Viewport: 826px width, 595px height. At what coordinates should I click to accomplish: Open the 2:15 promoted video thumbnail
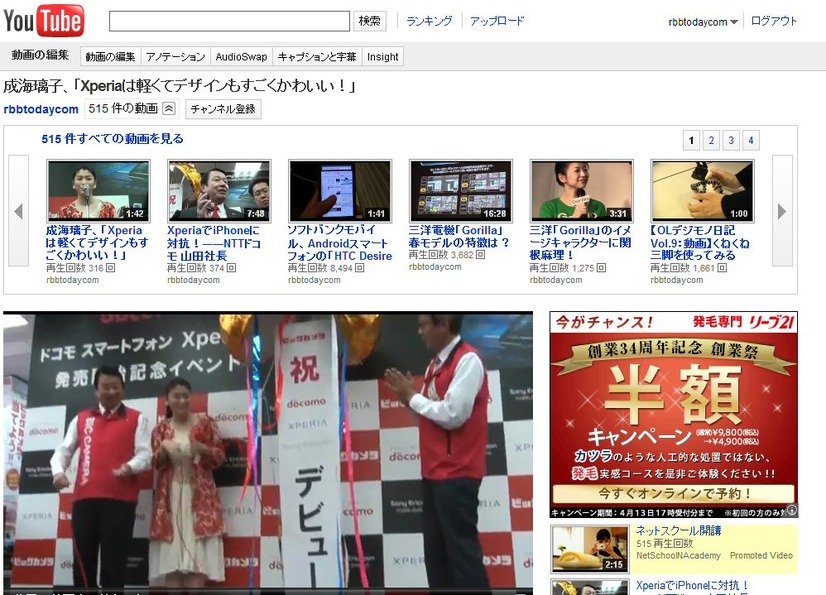[590, 549]
